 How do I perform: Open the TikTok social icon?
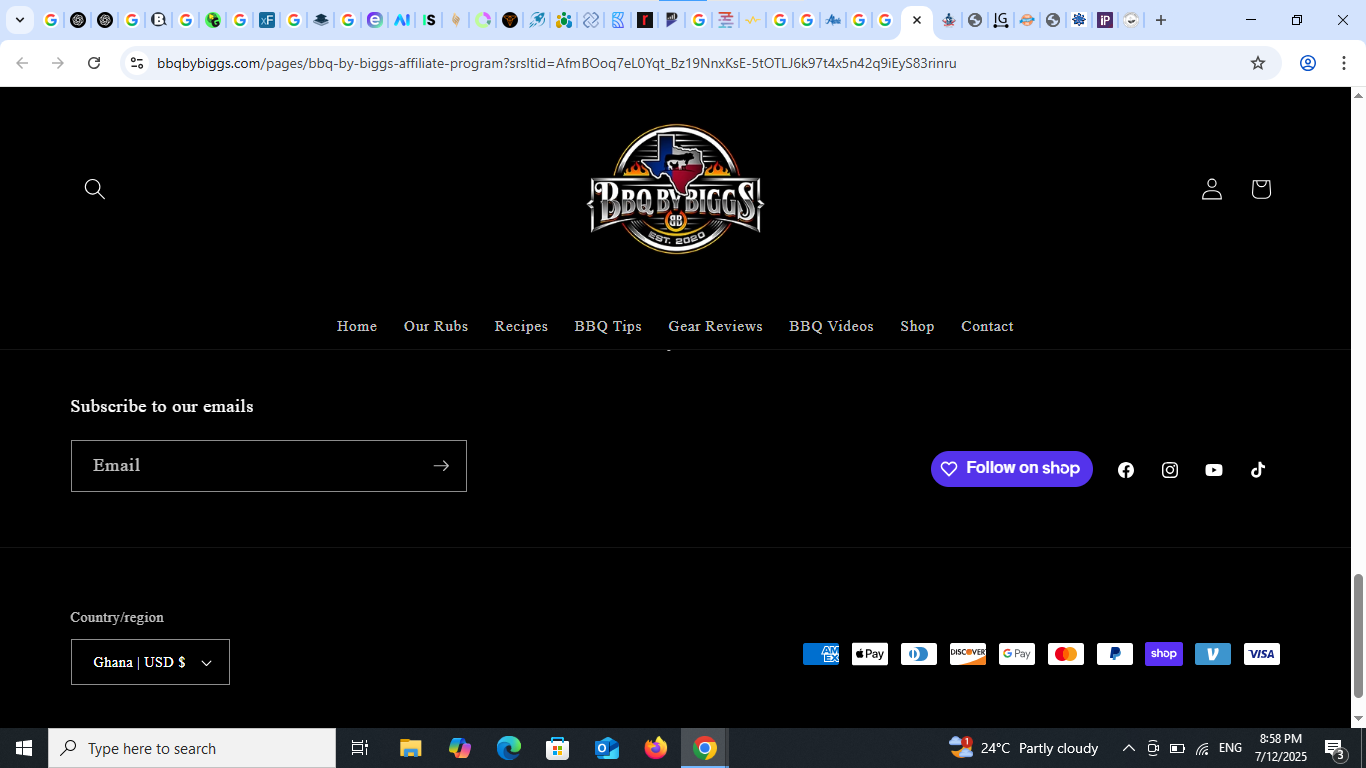(x=1258, y=470)
